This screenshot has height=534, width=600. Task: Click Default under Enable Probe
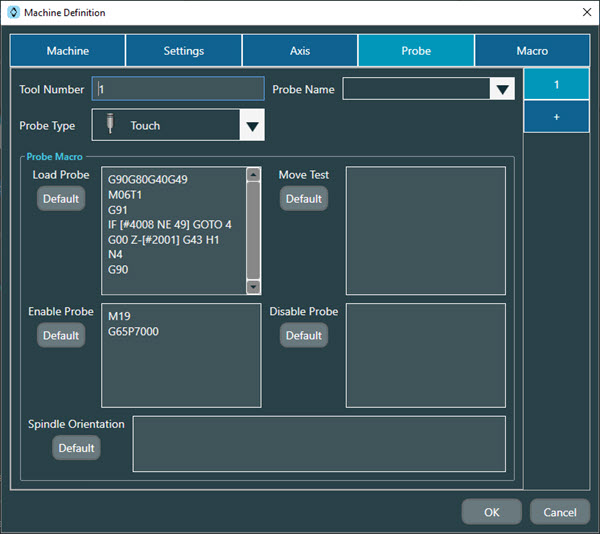pyautogui.click(x=61, y=336)
